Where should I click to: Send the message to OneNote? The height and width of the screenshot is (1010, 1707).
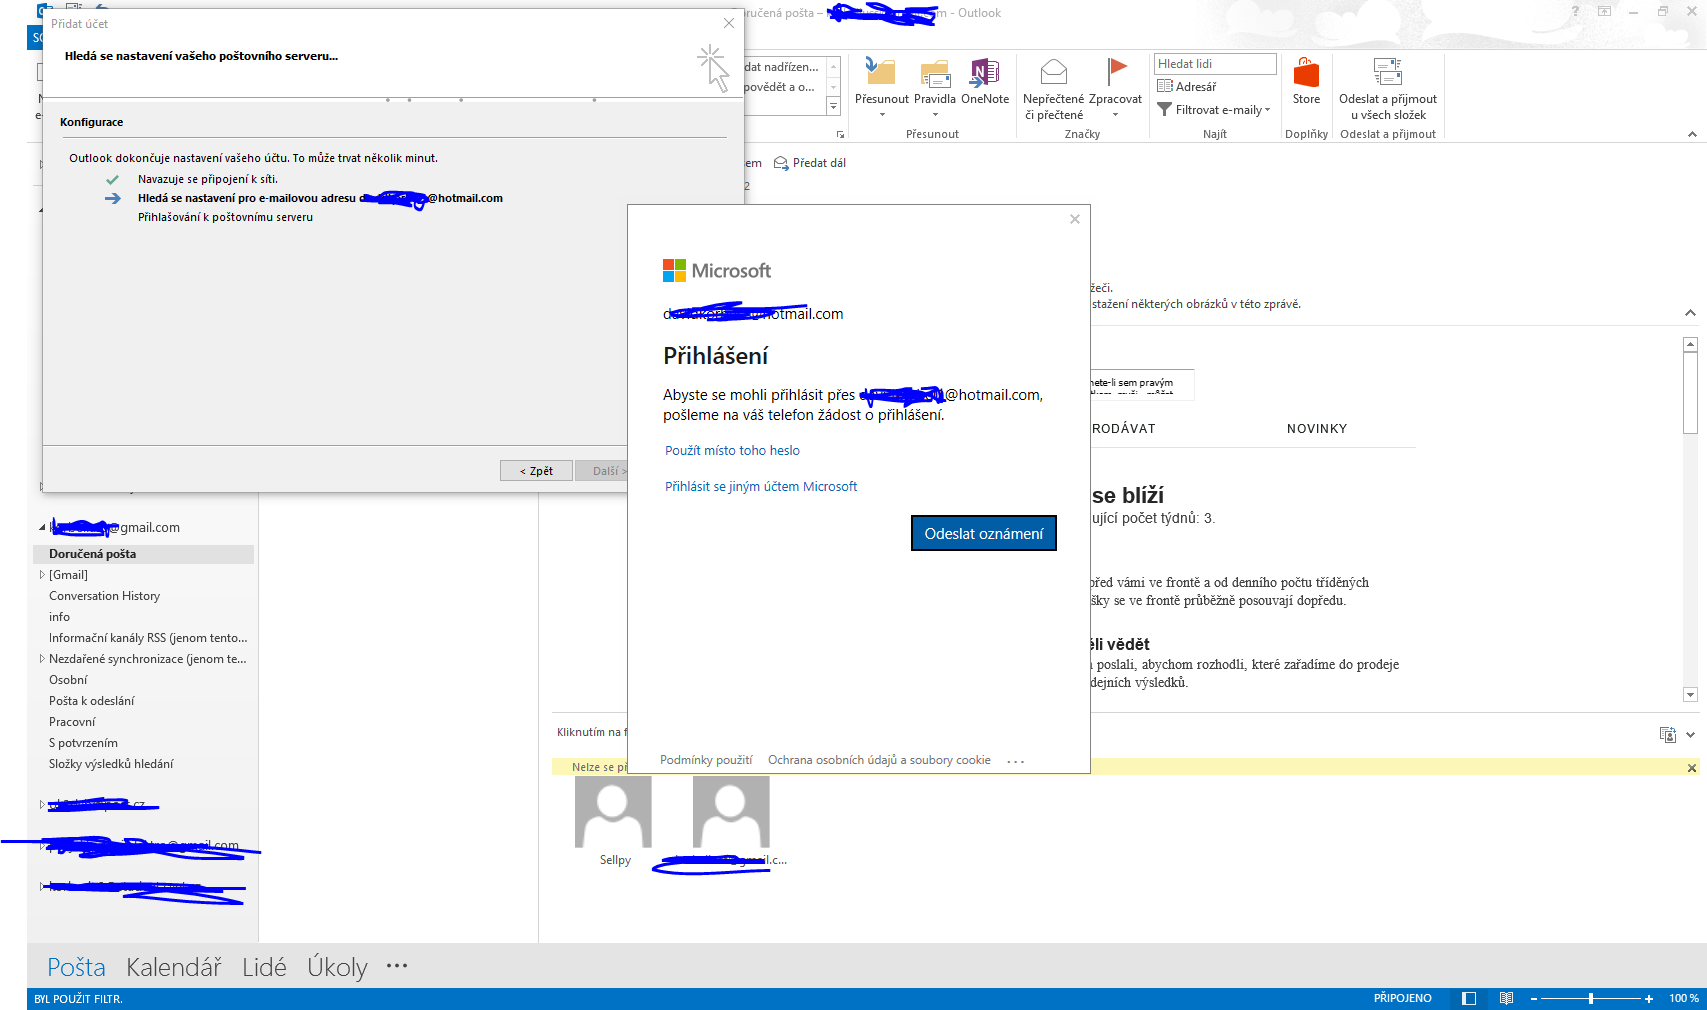(985, 82)
